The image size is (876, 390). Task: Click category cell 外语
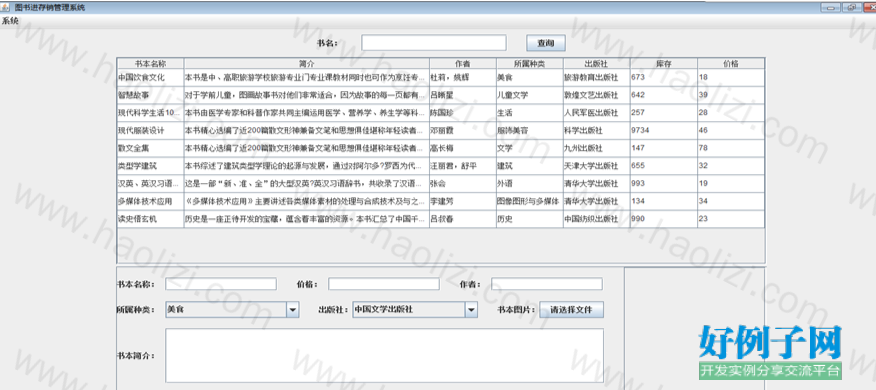click(530, 184)
